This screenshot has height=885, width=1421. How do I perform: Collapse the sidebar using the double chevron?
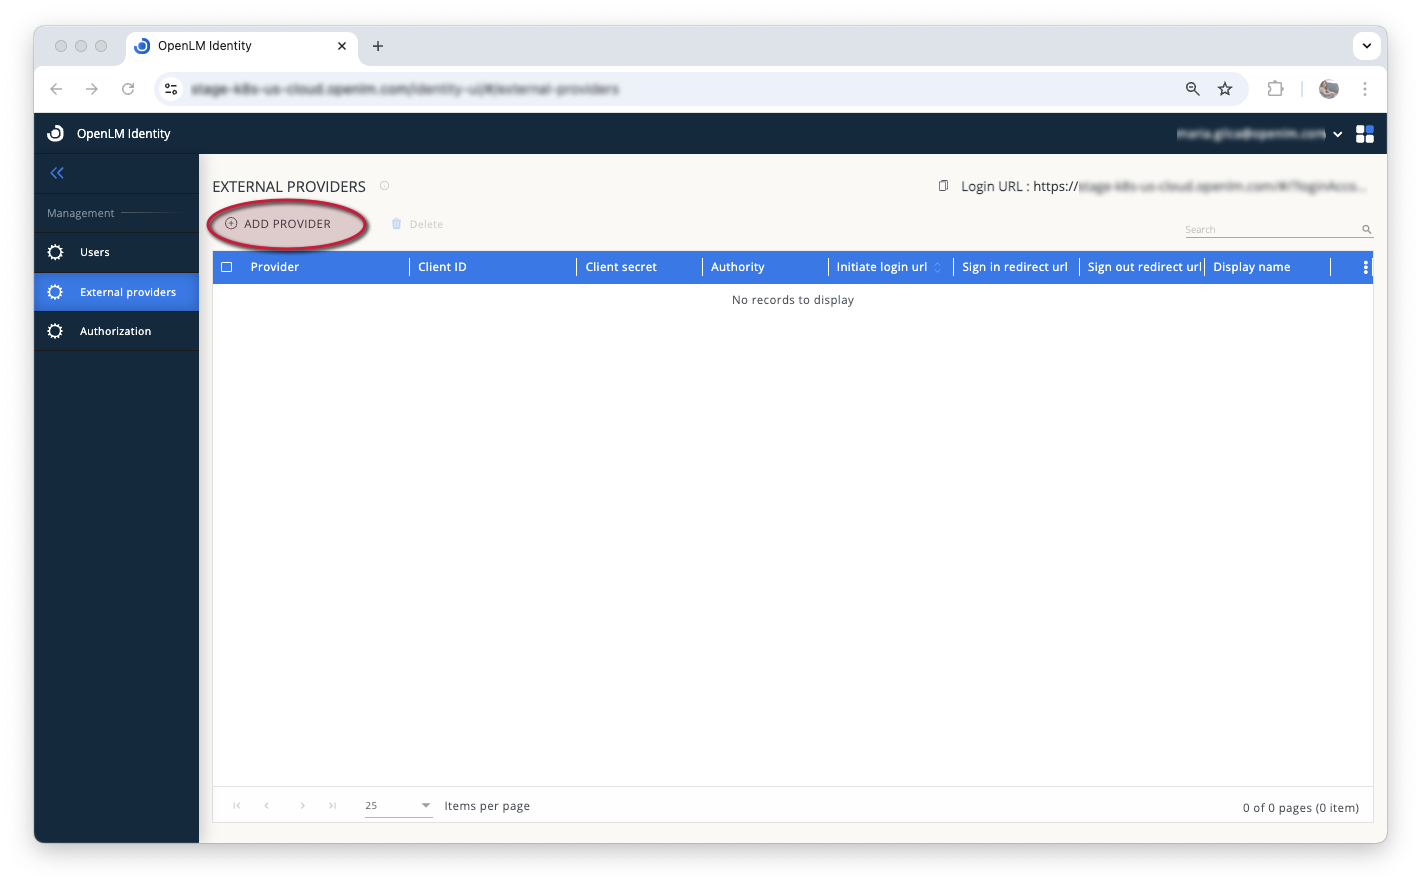(56, 172)
